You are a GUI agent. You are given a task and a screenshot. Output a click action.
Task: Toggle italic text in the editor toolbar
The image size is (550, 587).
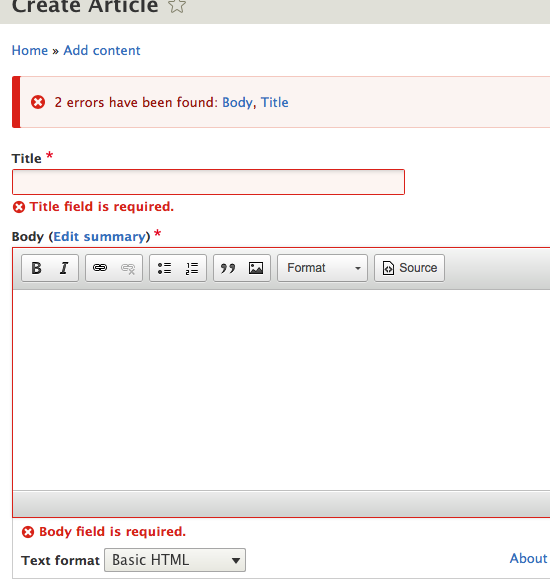coord(64,268)
